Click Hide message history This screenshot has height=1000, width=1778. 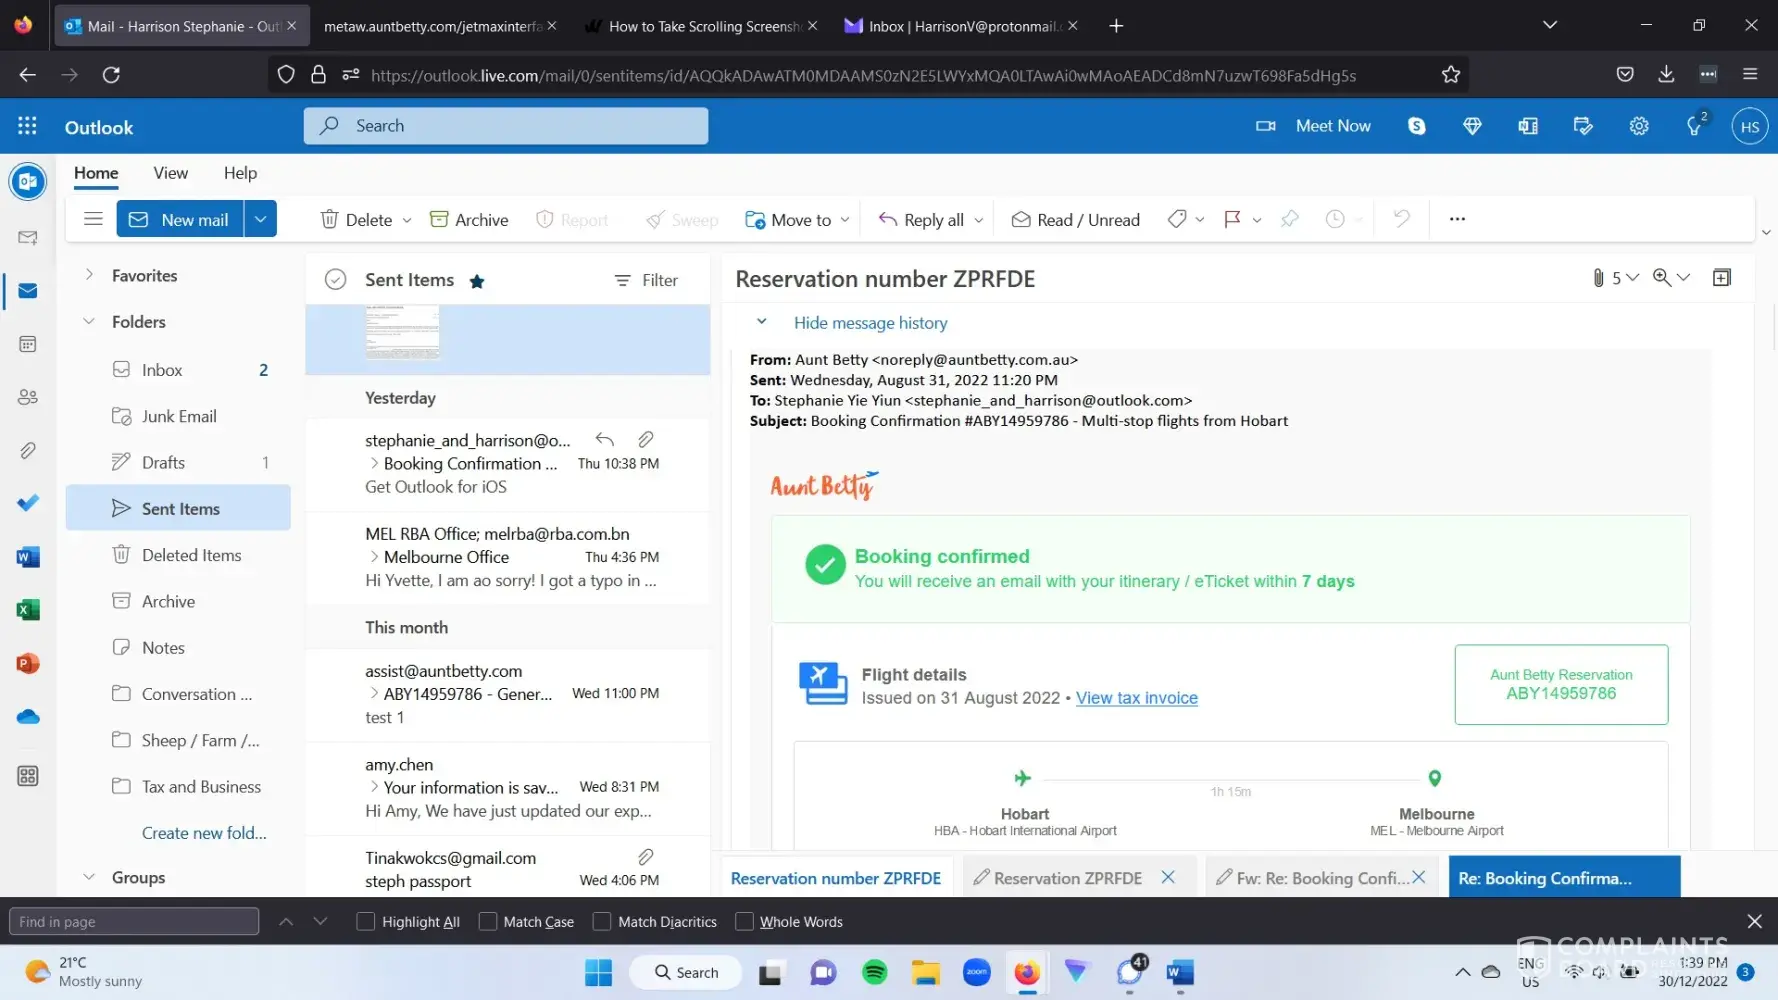pyautogui.click(x=870, y=323)
